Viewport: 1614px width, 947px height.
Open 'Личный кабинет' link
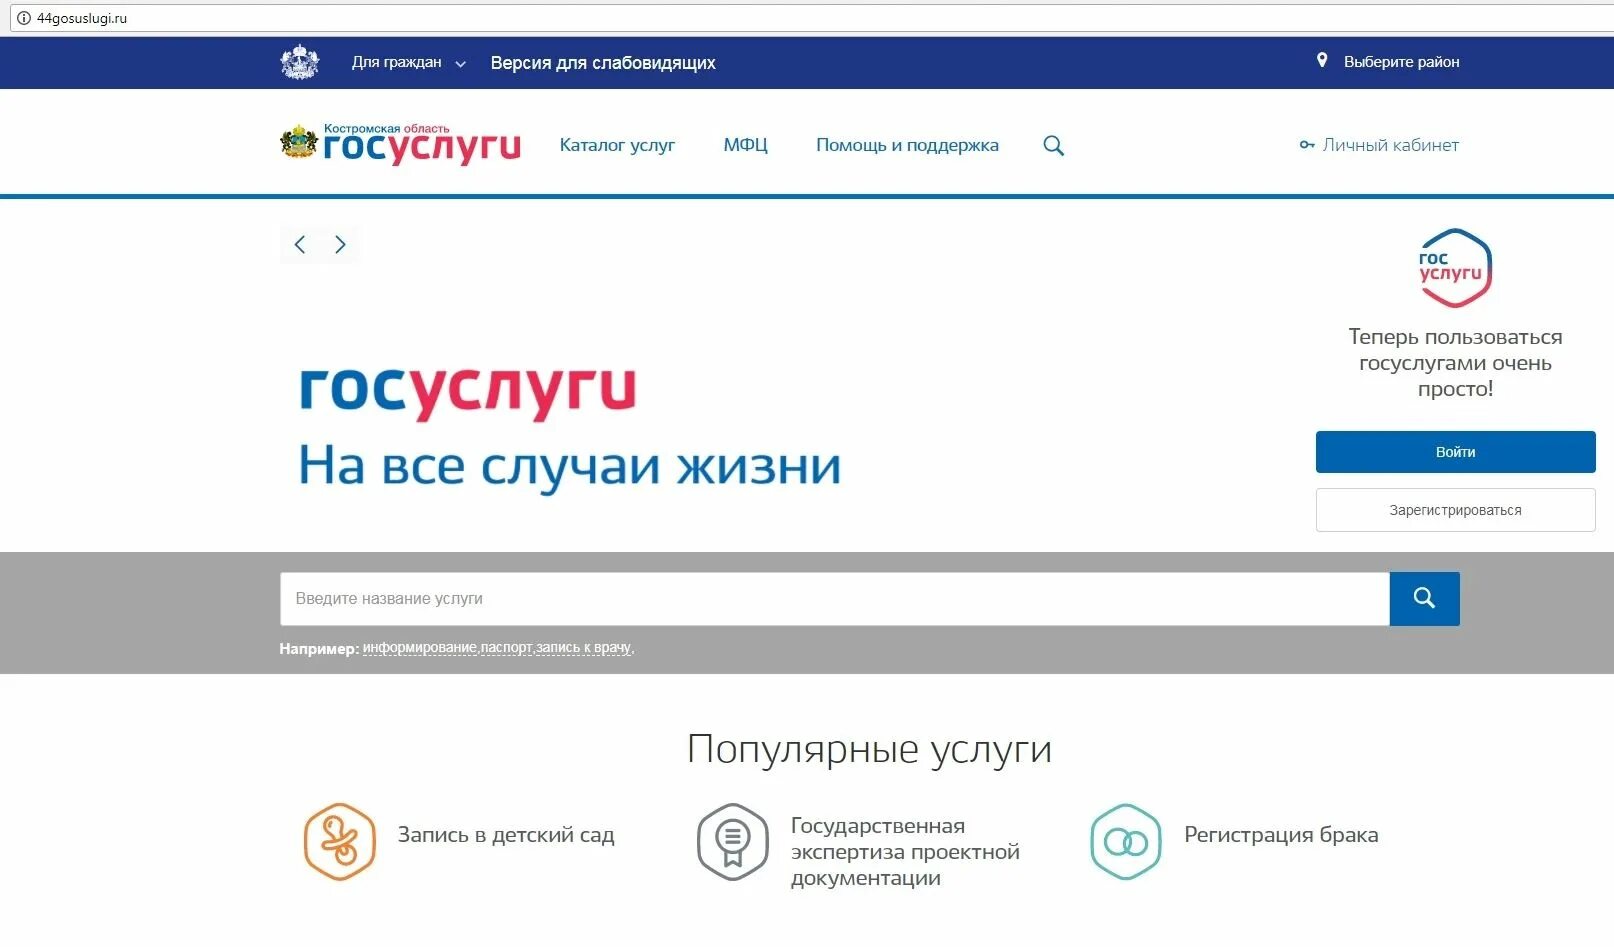1390,145
